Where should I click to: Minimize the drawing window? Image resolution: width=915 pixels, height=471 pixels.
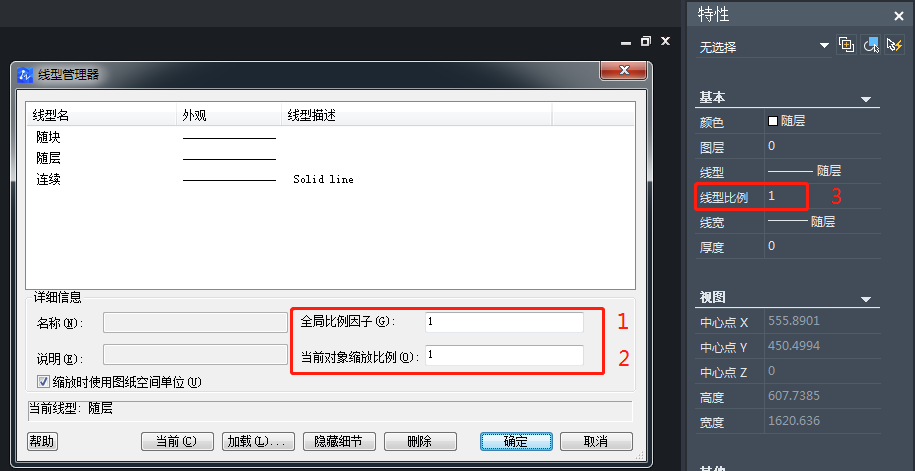click(x=626, y=41)
